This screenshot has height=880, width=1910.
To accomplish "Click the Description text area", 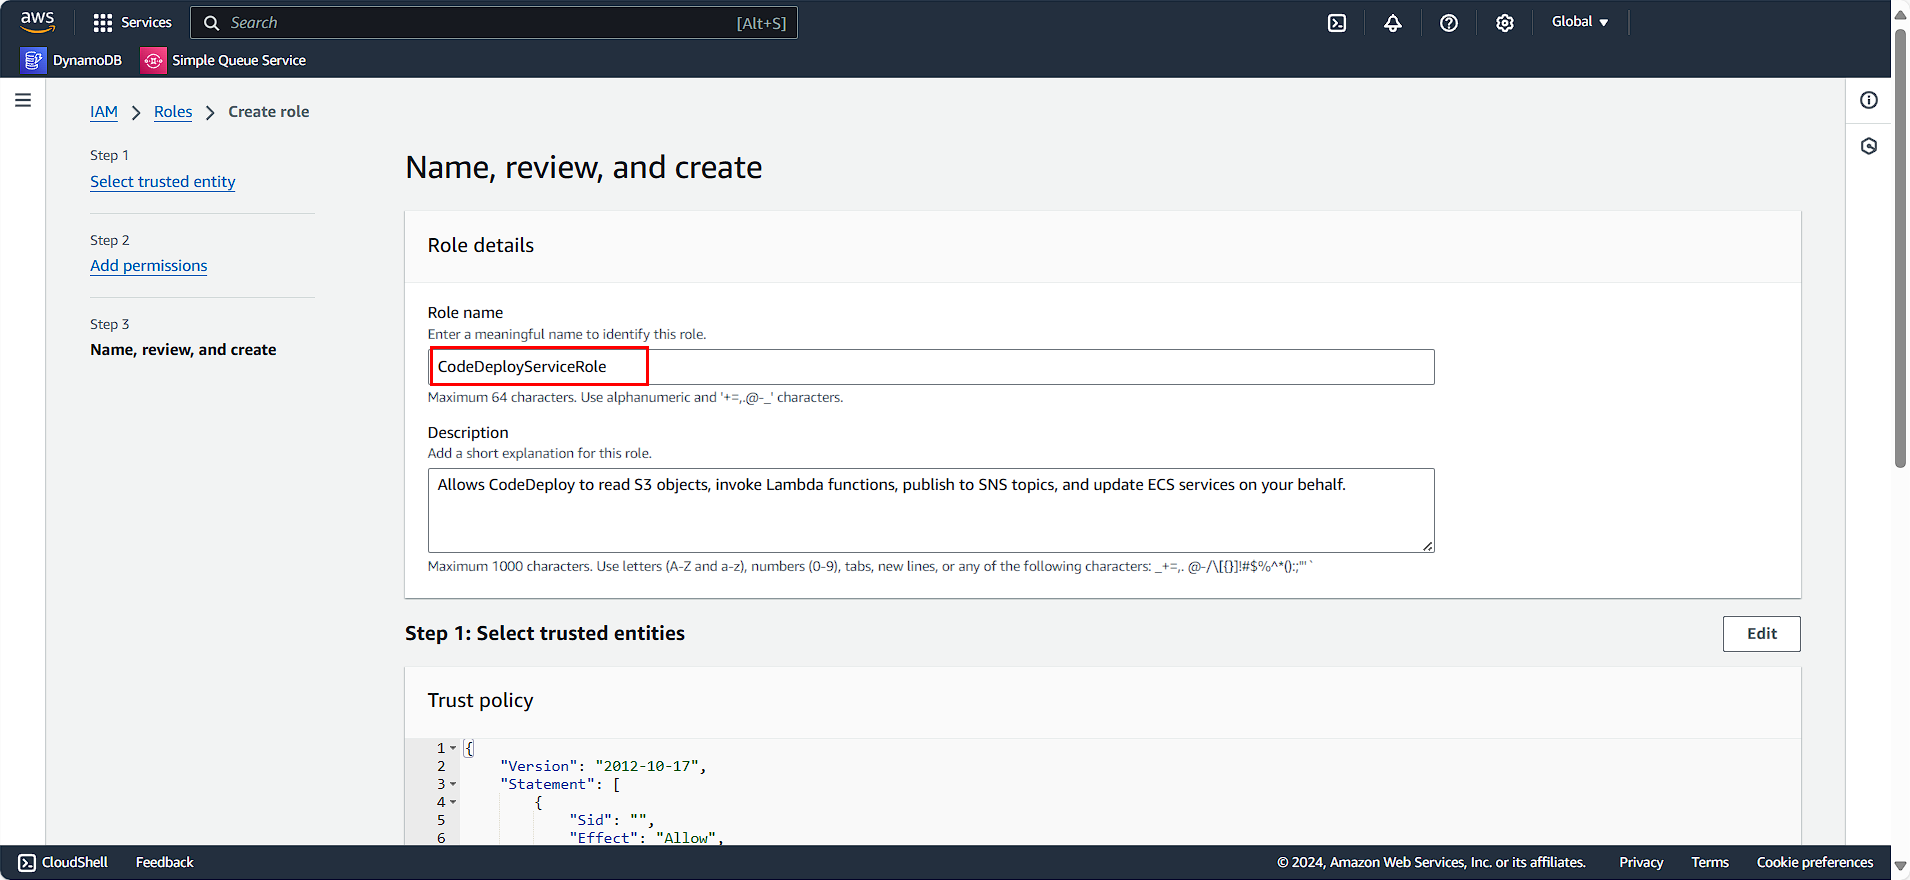I will (x=931, y=510).
